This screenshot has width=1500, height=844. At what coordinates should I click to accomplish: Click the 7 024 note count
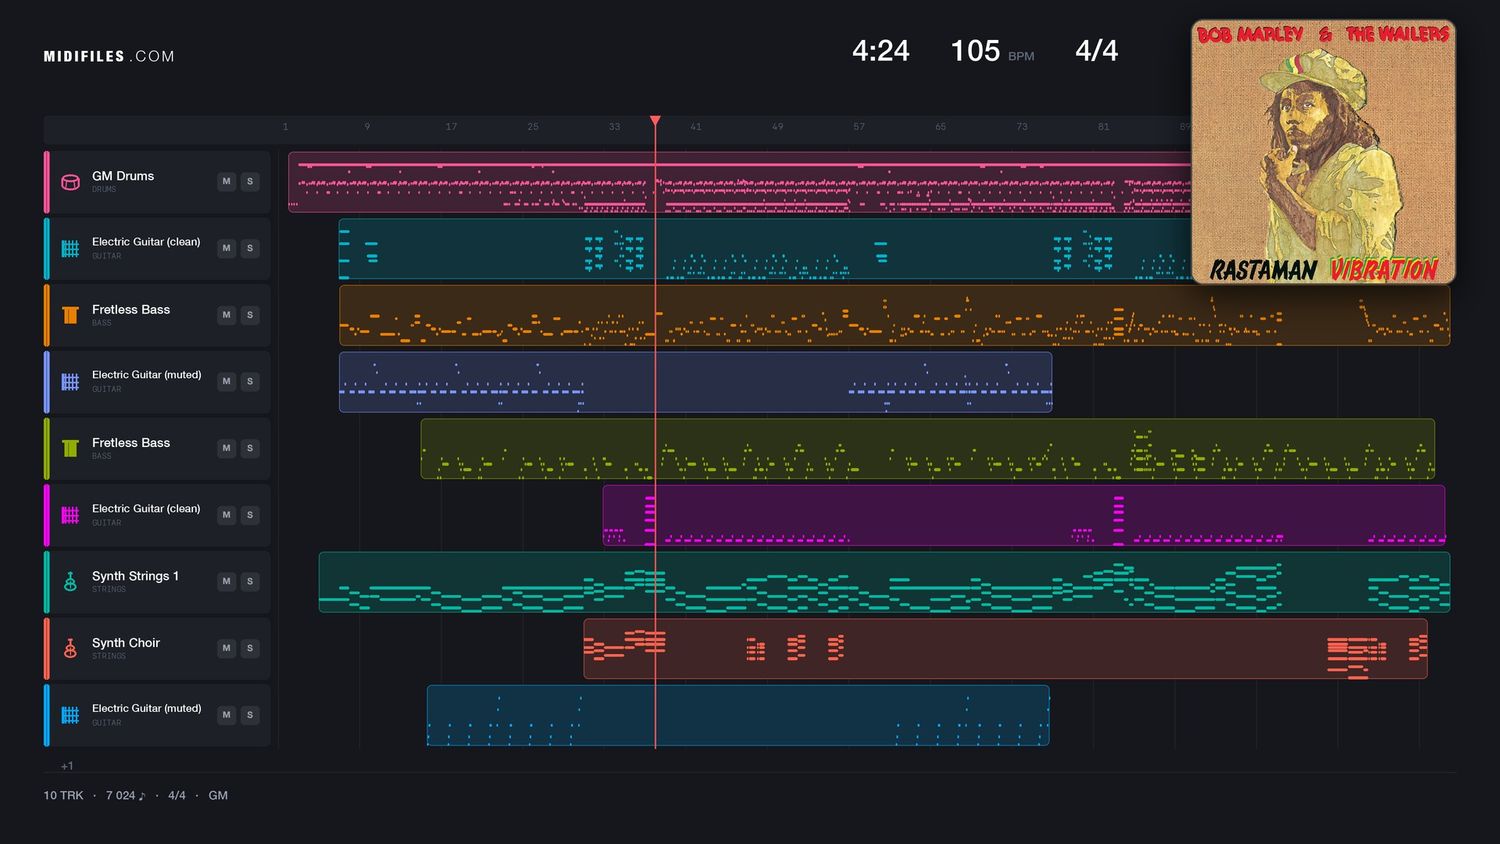[125, 796]
